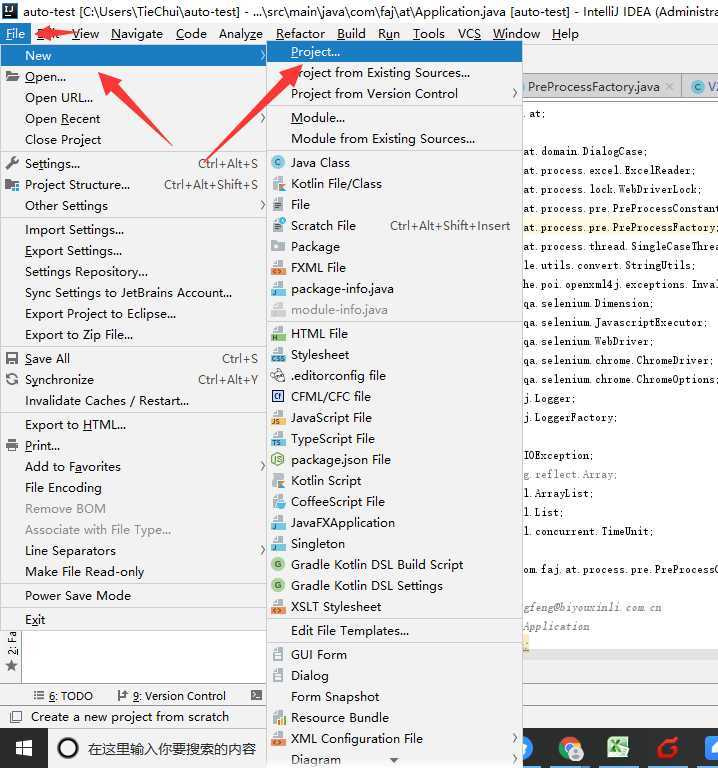Expand the Add to Favorites submenu arrow

point(263,467)
